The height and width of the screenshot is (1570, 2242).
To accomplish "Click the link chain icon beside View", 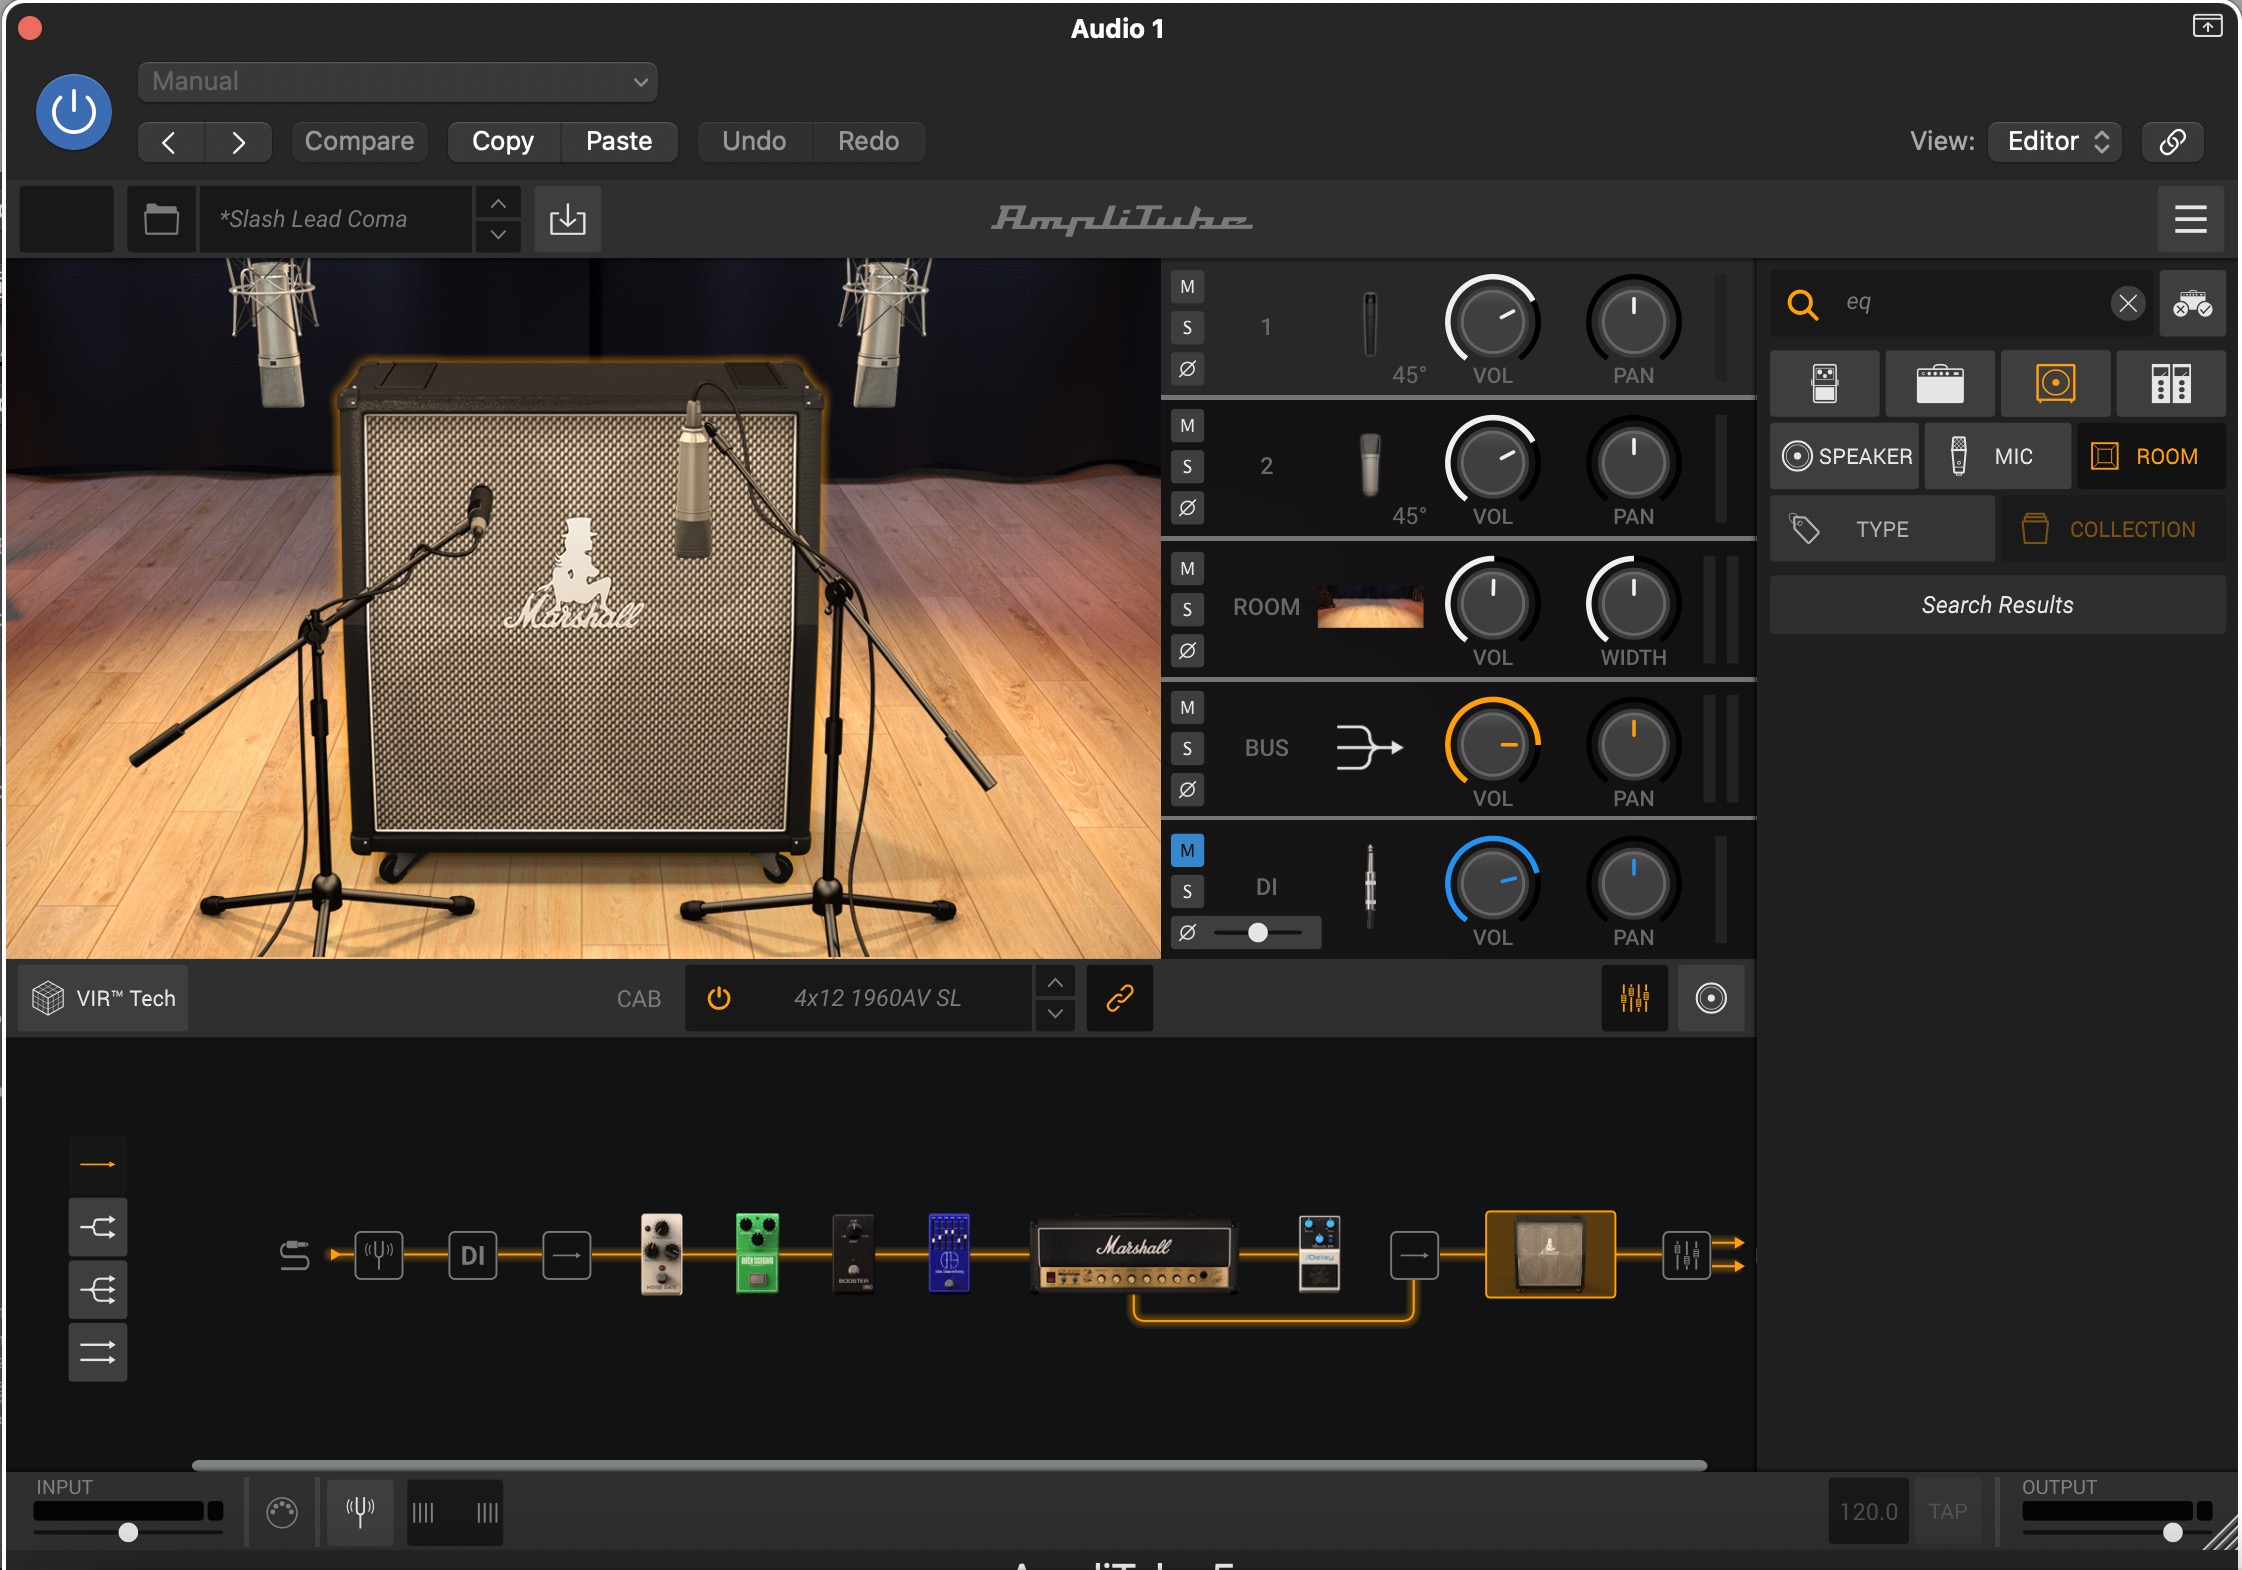I will [2172, 142].
